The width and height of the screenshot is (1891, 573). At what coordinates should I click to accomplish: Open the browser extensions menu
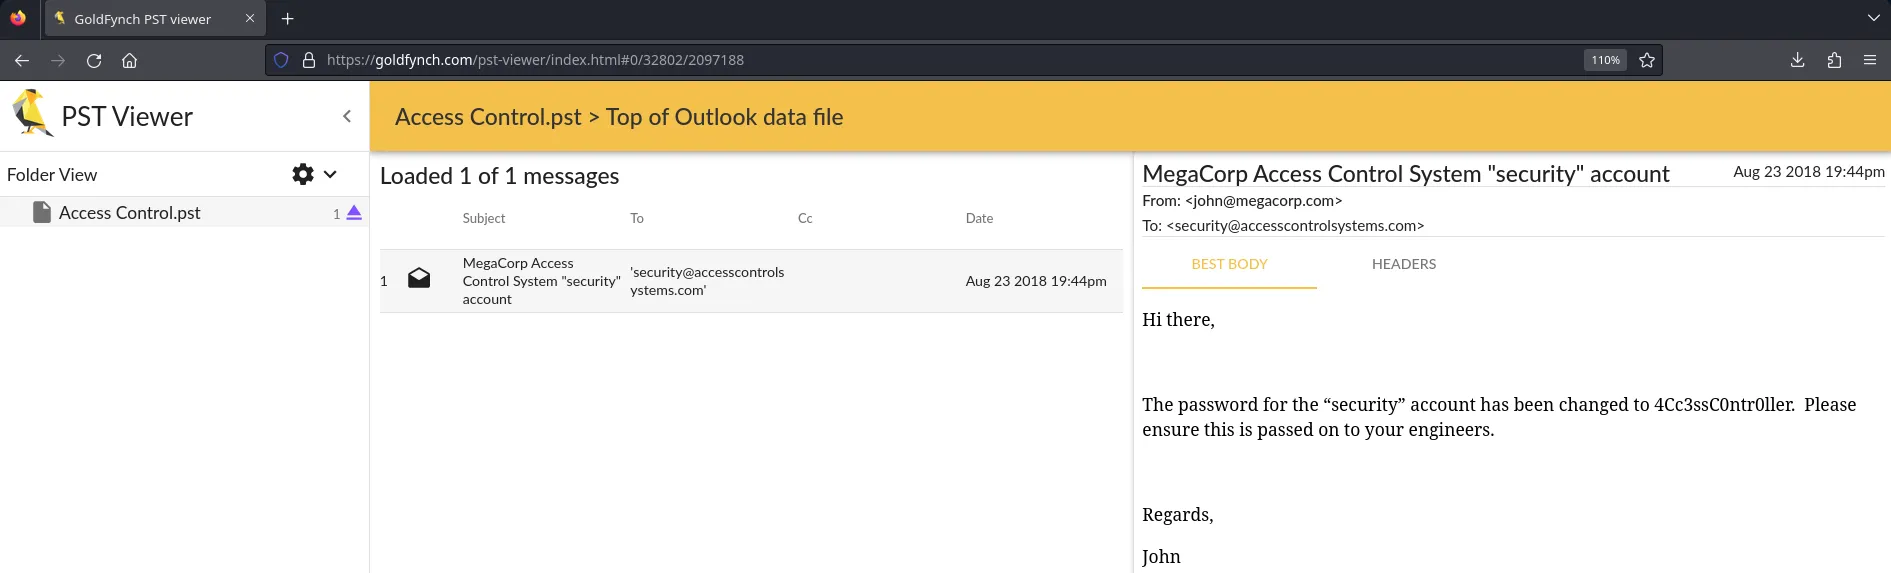1834,60
